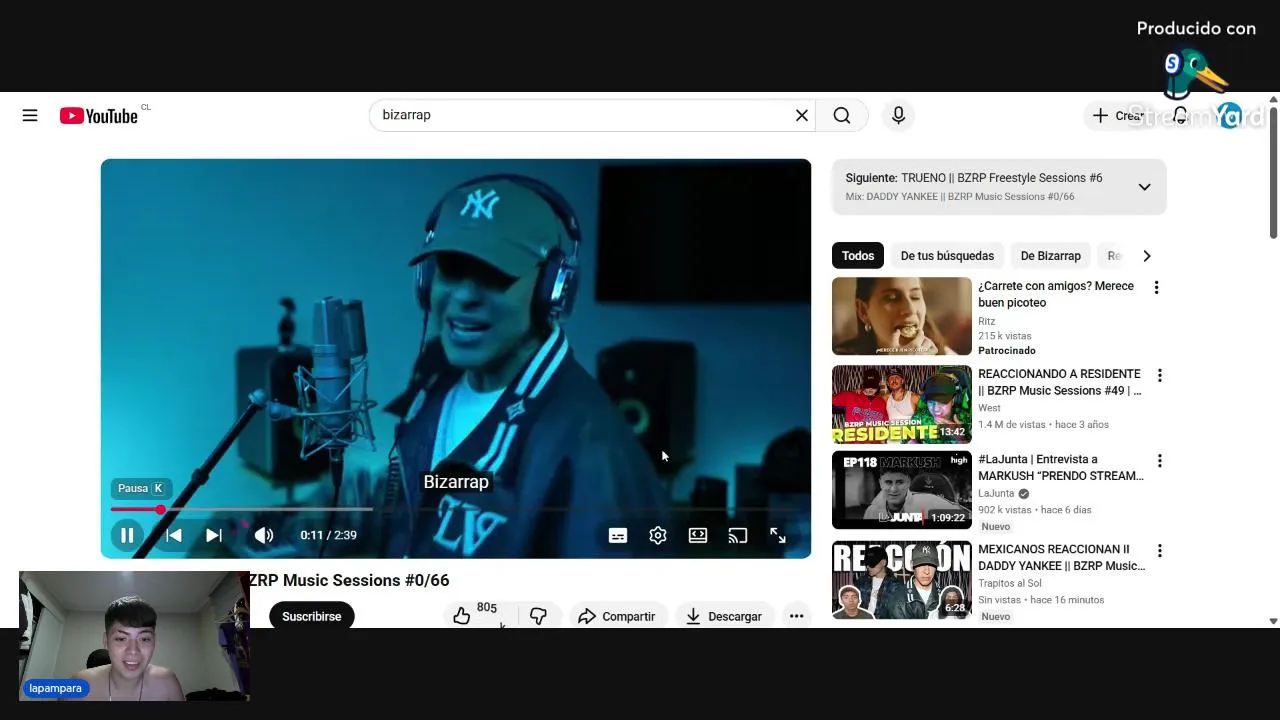Open the Crear create button
The height and width of the screenshot is (720, 1280).
tap(1117, 116)
